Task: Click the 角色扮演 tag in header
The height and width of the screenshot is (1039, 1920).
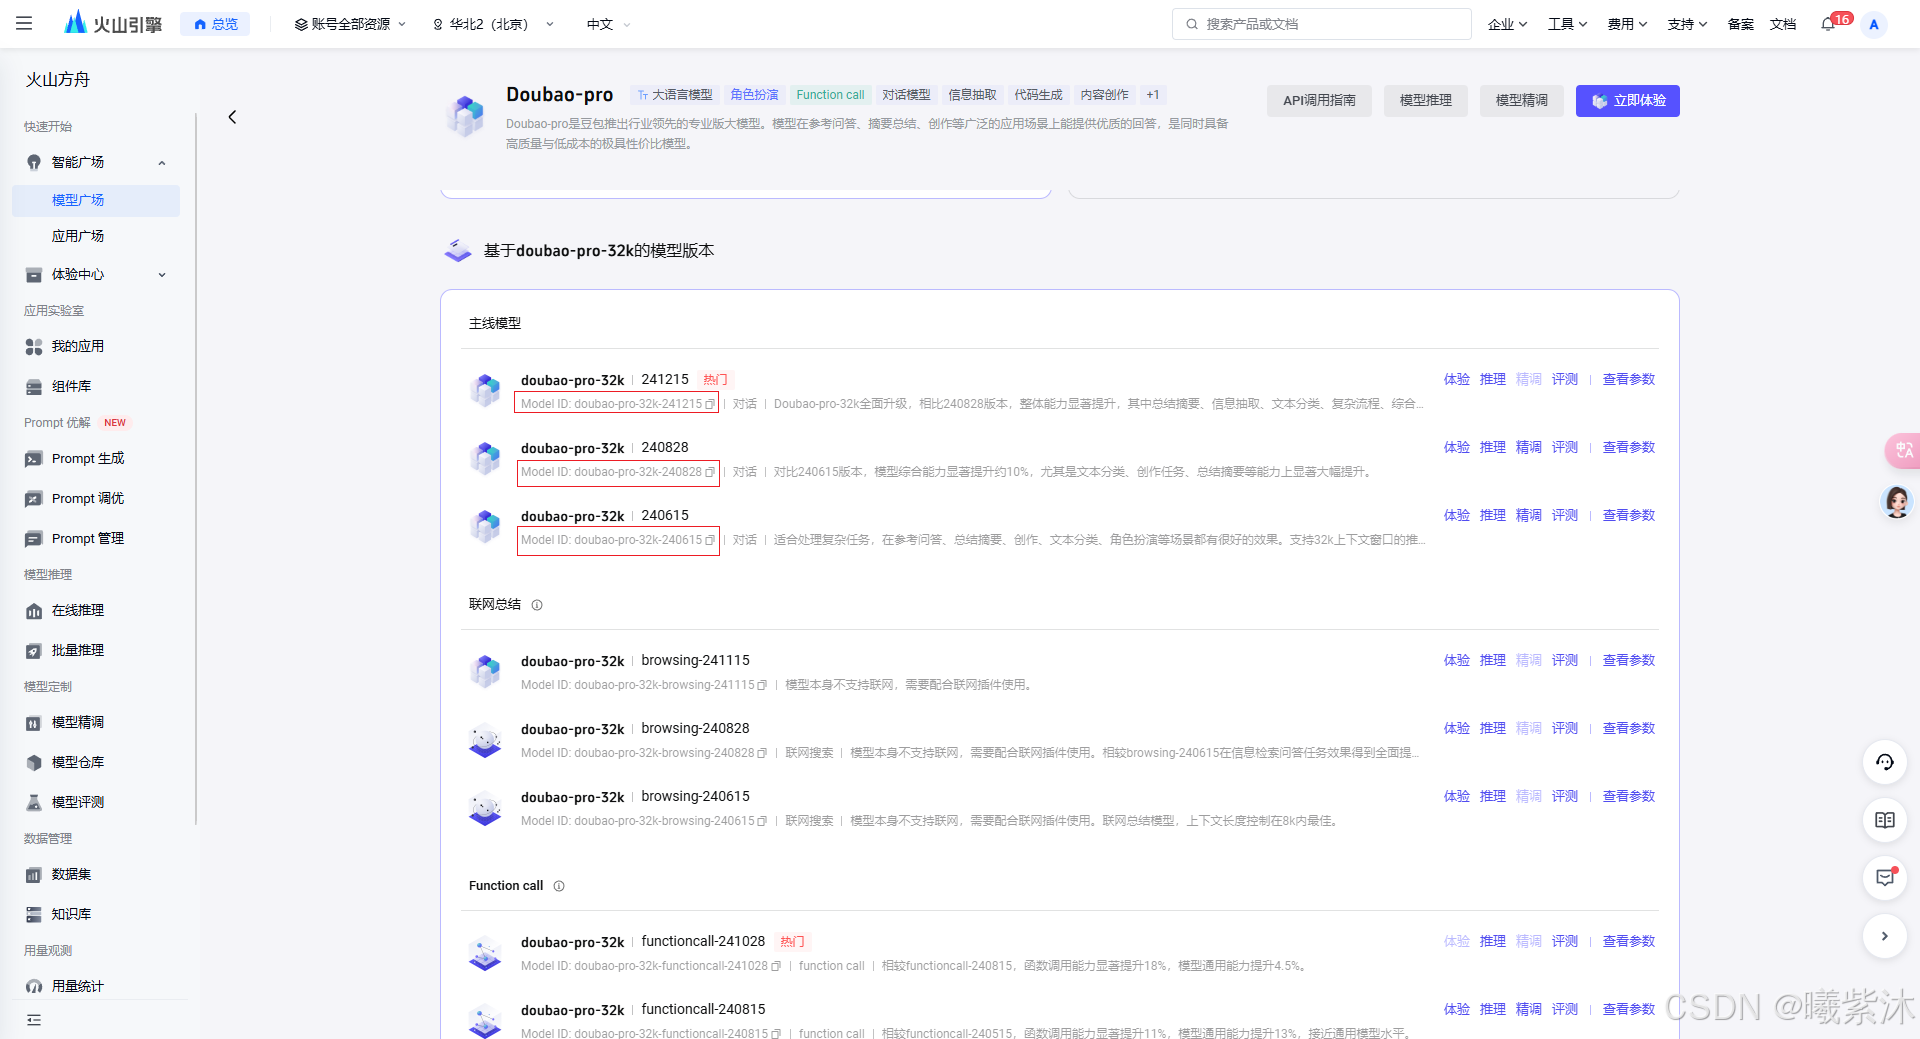Action: point(754,95)
